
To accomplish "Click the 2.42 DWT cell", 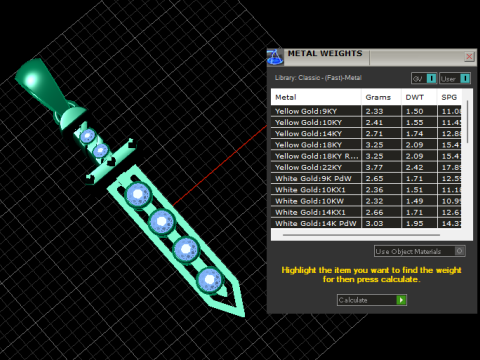I will 419,167.
